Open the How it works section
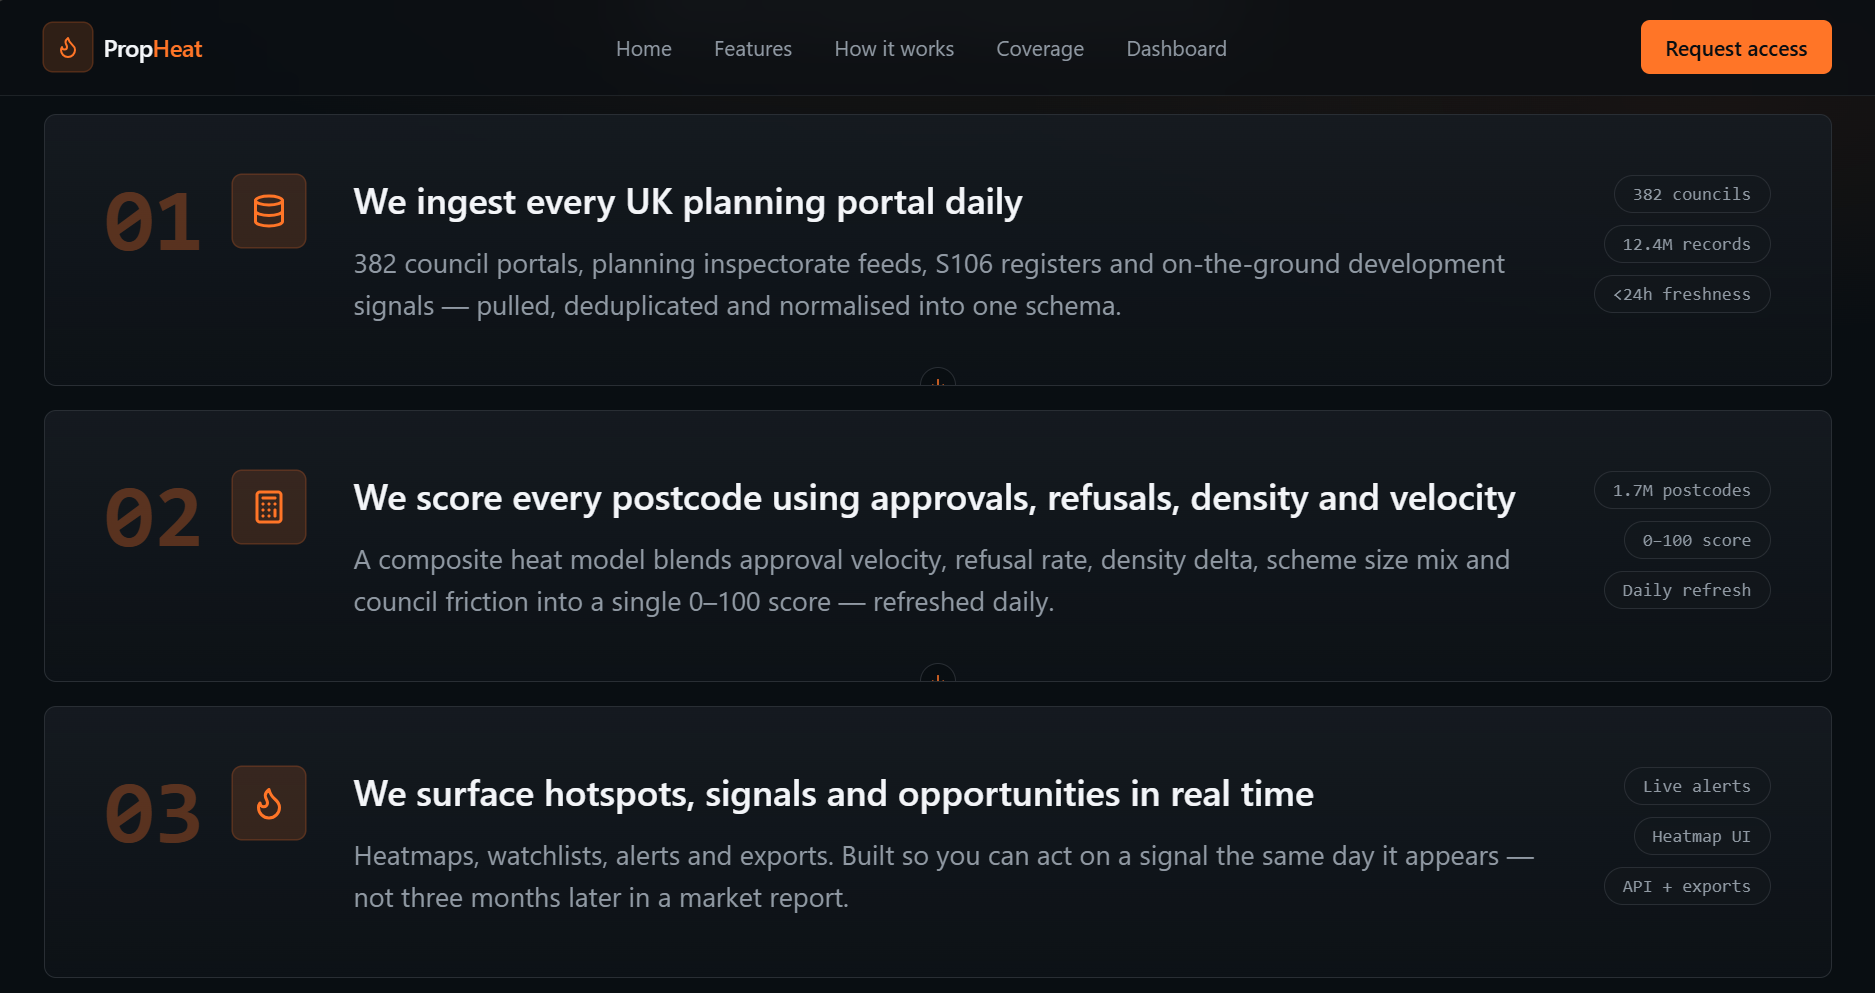1875x993 pixels. [x=894, y=48]
